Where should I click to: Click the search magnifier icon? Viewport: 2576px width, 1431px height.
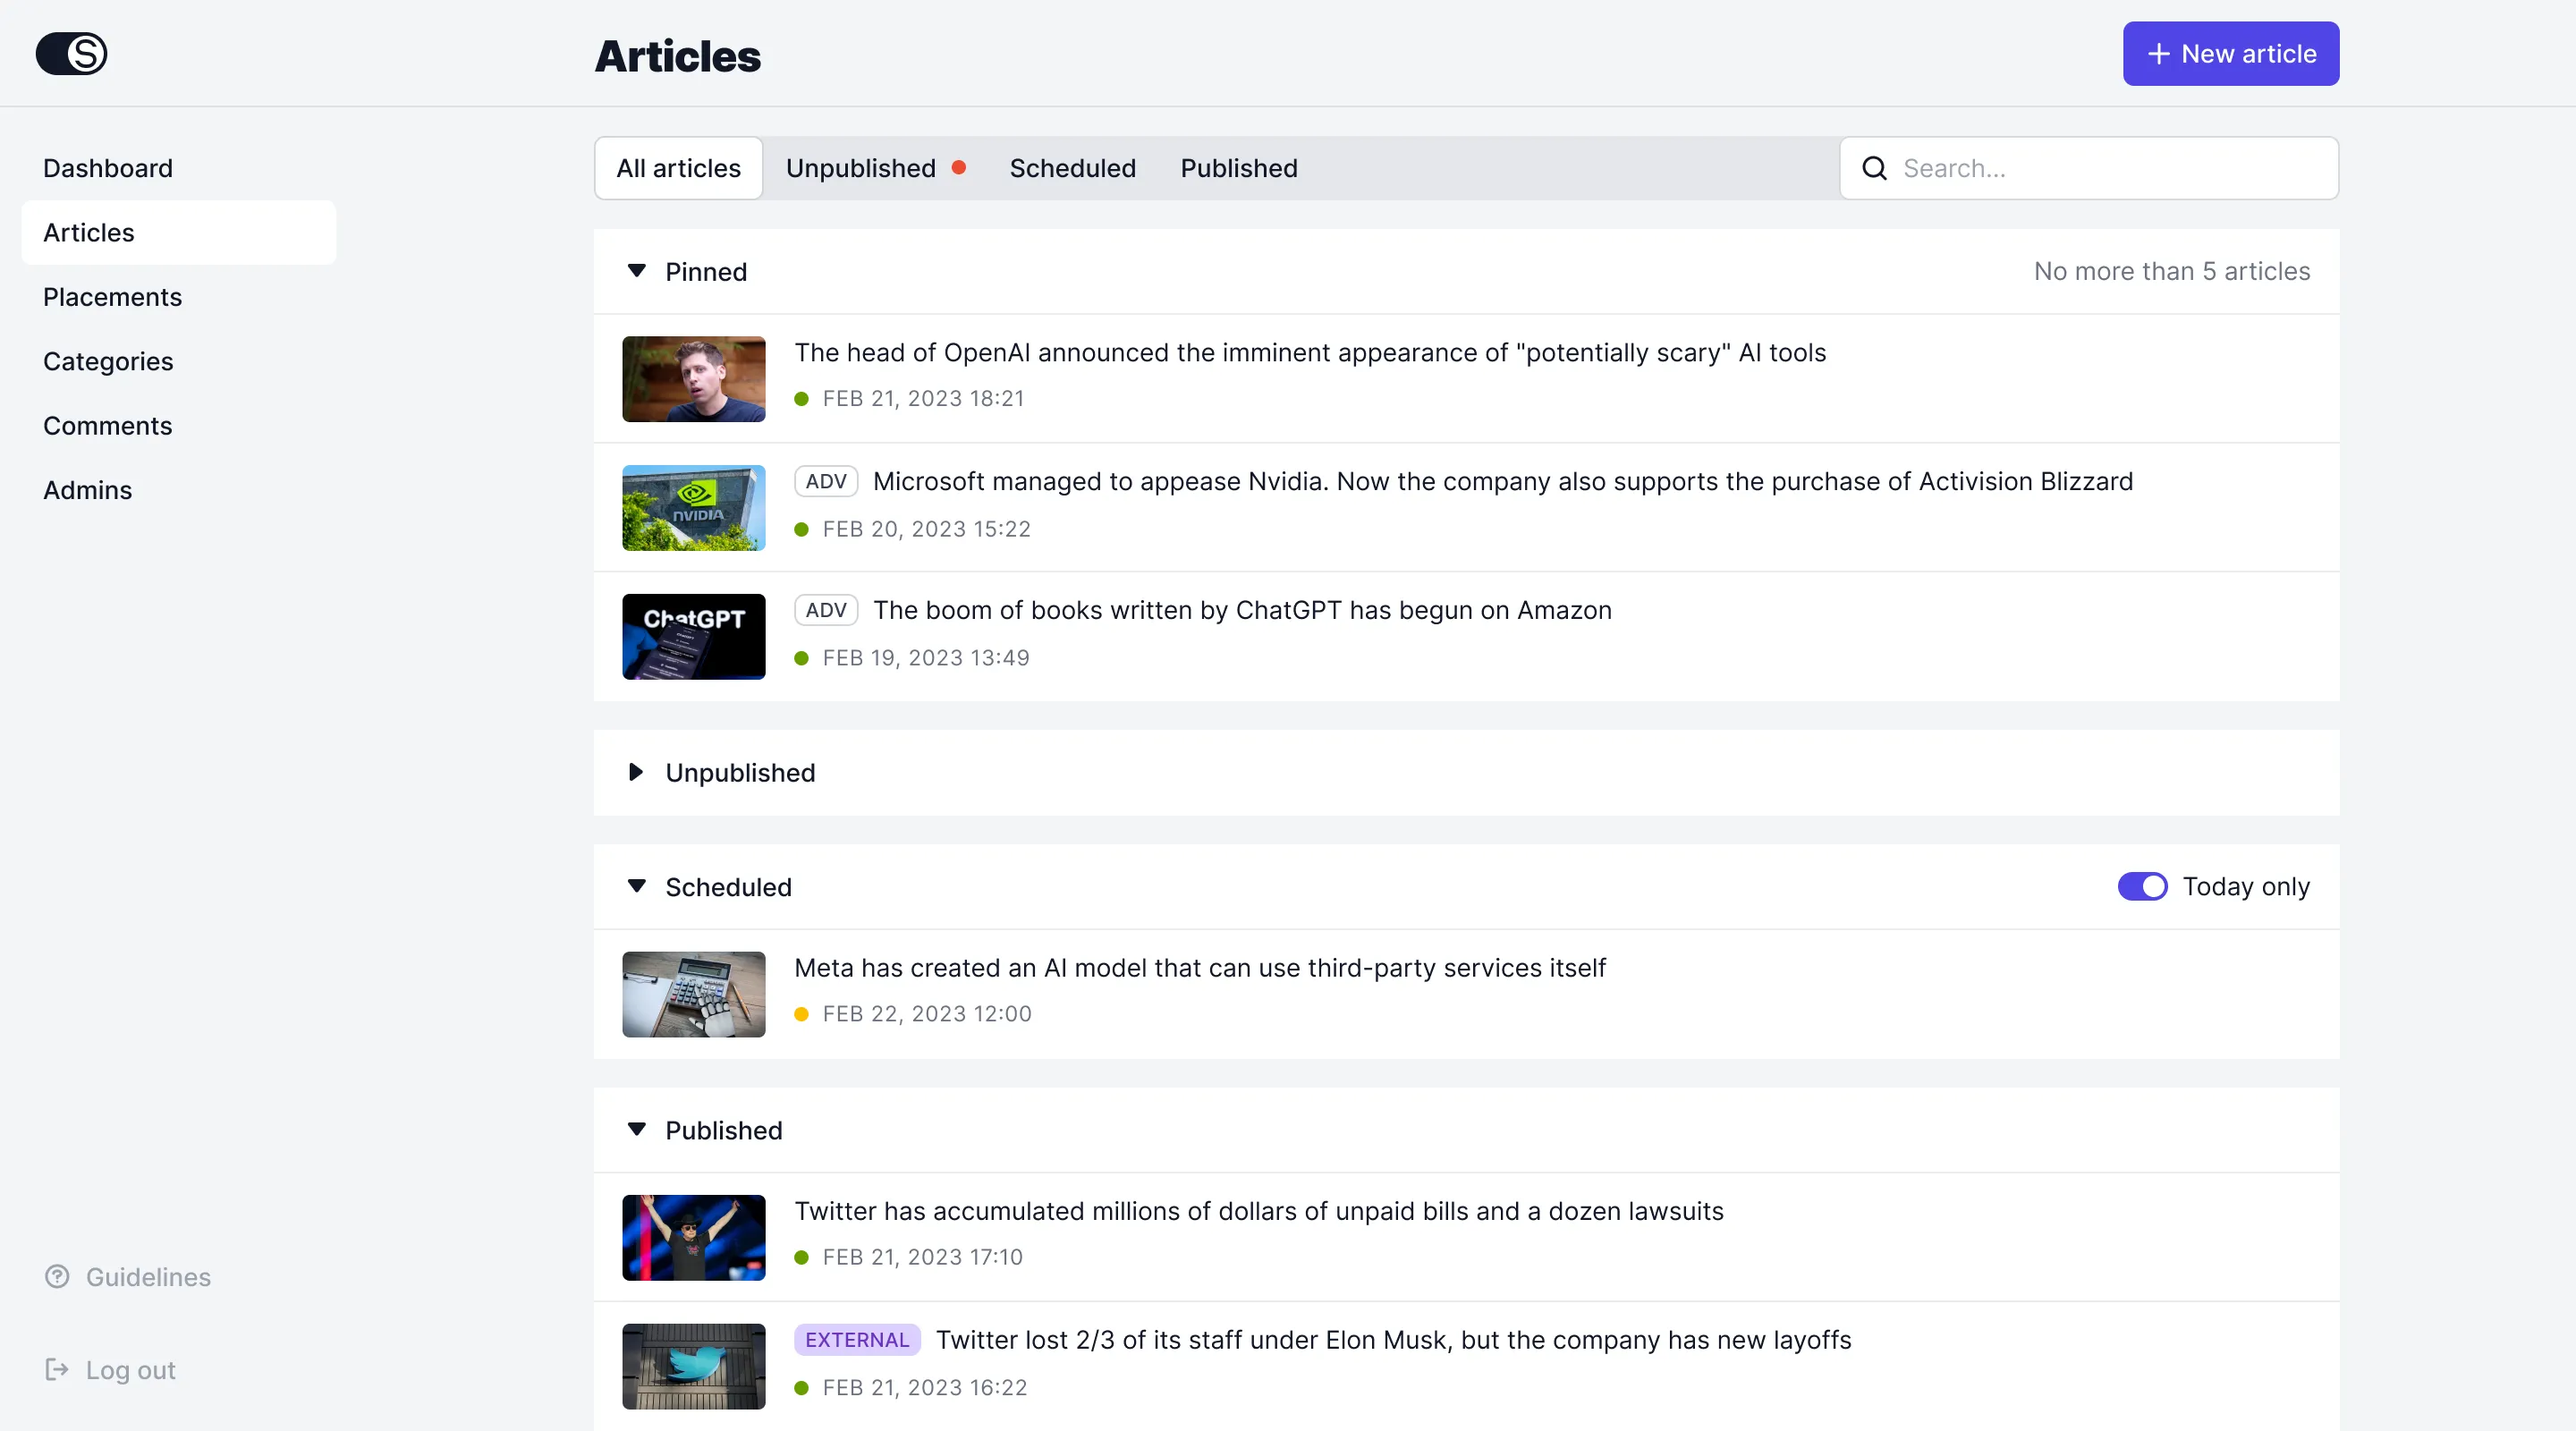pos(1874,168)
